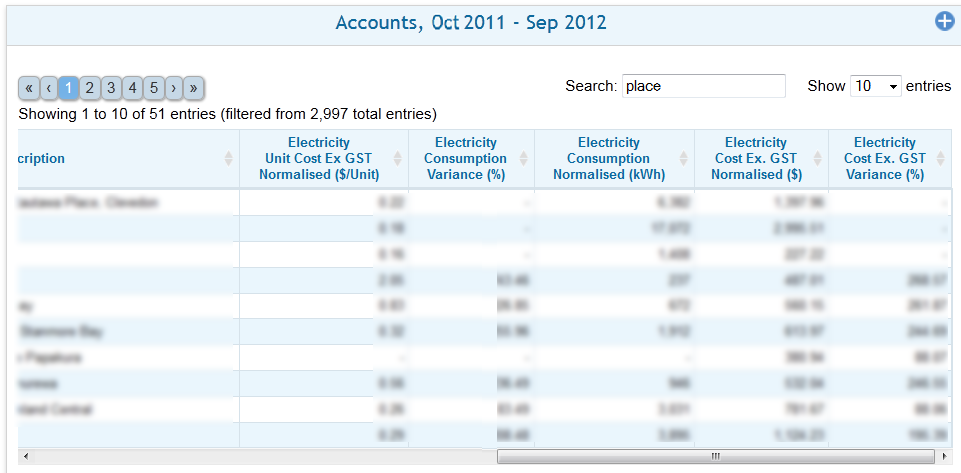Sort by Electricity Unit Cost column arrows
This screenshot has width=961, height=473.
pos(398,159)
